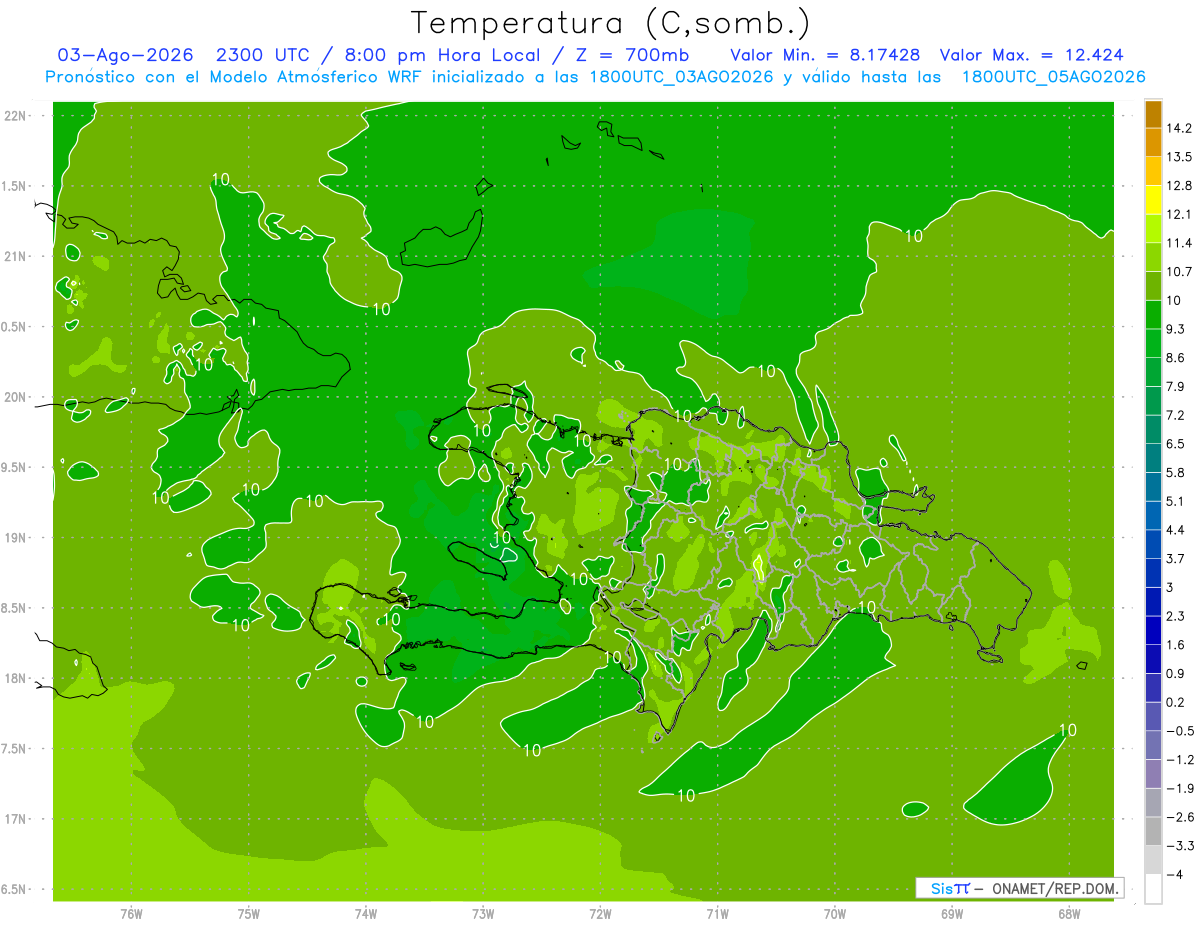Viewport: 1200px width, 927px height.
Task: Click the '68W' longitude label
Action: 1069,913
